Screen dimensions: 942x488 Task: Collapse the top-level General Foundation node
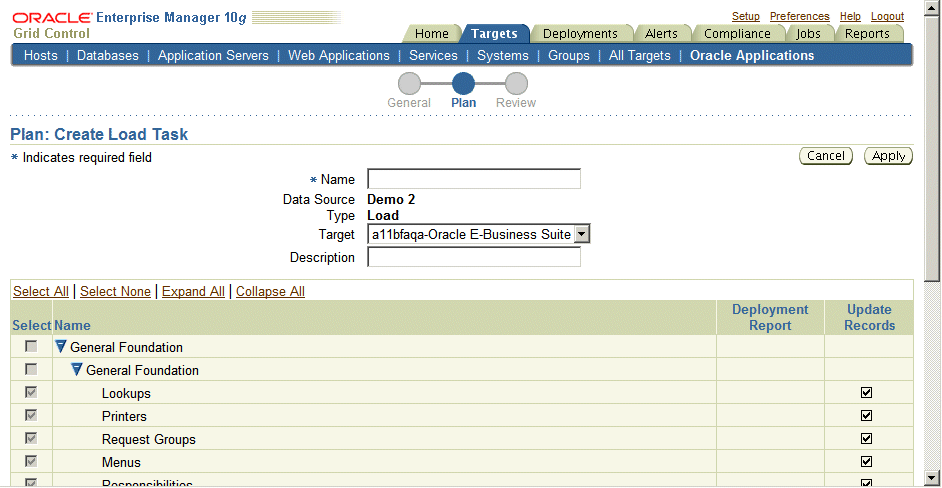pyautogui.click(x=60, y=347)
